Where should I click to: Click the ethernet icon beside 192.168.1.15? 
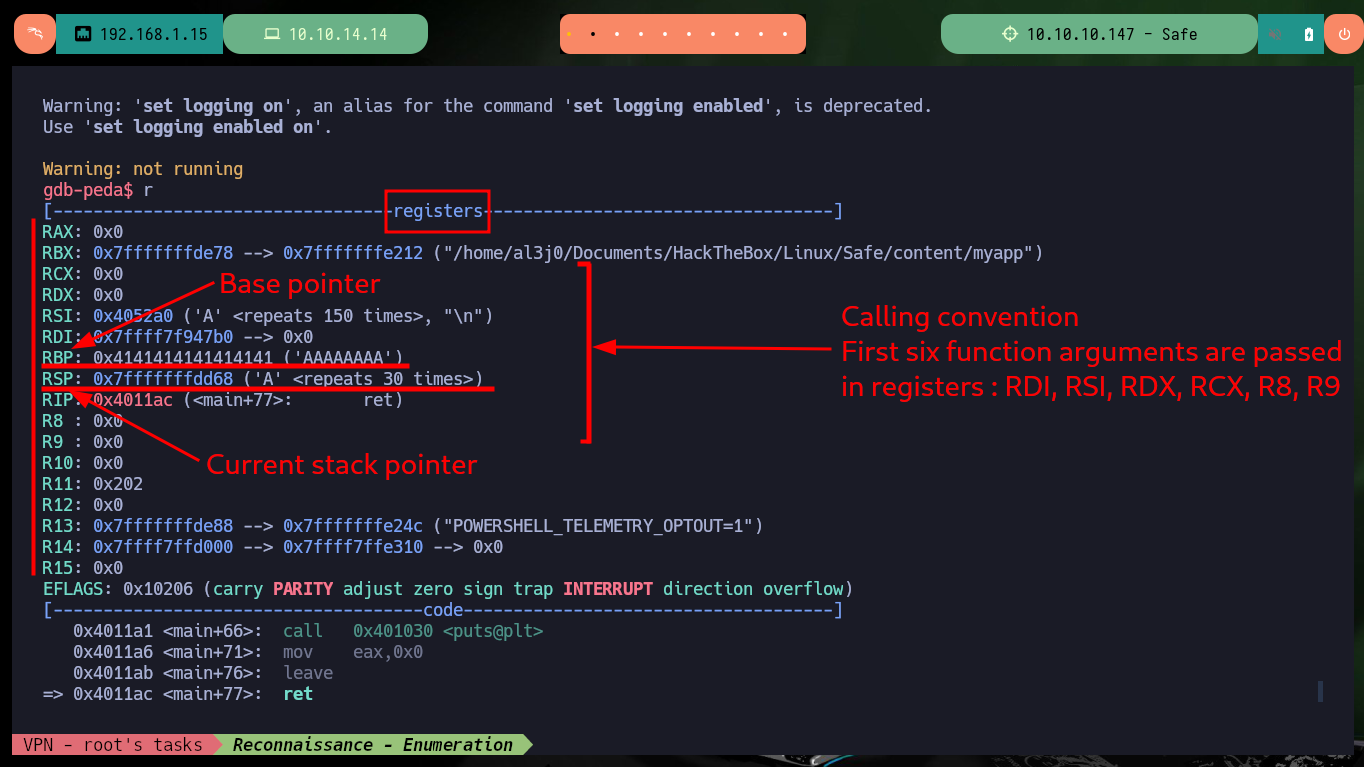tap(83, 34)
